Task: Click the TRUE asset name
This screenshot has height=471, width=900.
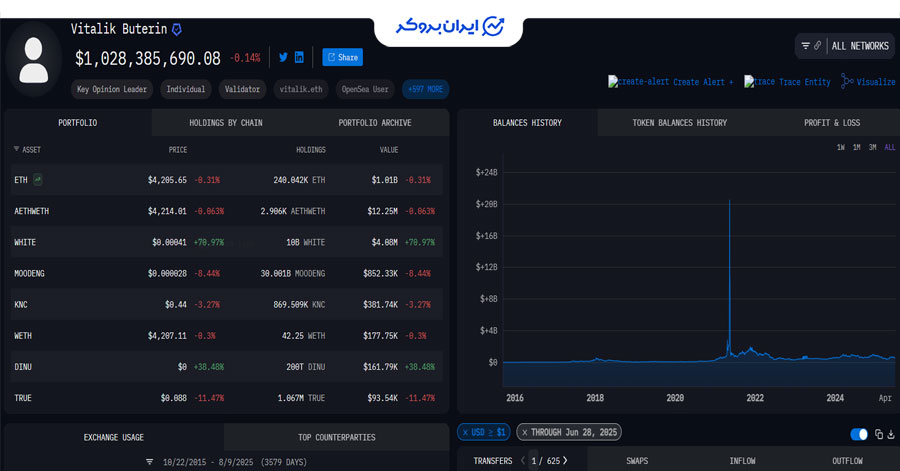Action: click(23, 398)
